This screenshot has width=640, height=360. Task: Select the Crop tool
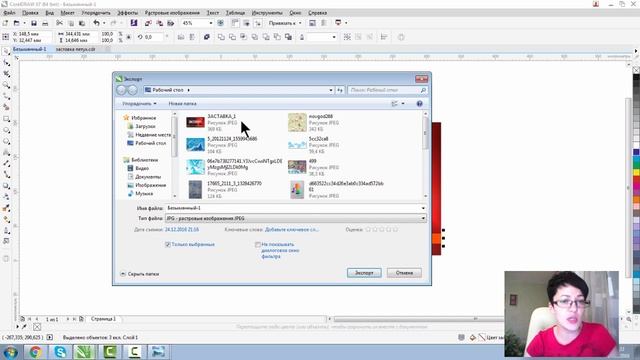coord(6,74)
